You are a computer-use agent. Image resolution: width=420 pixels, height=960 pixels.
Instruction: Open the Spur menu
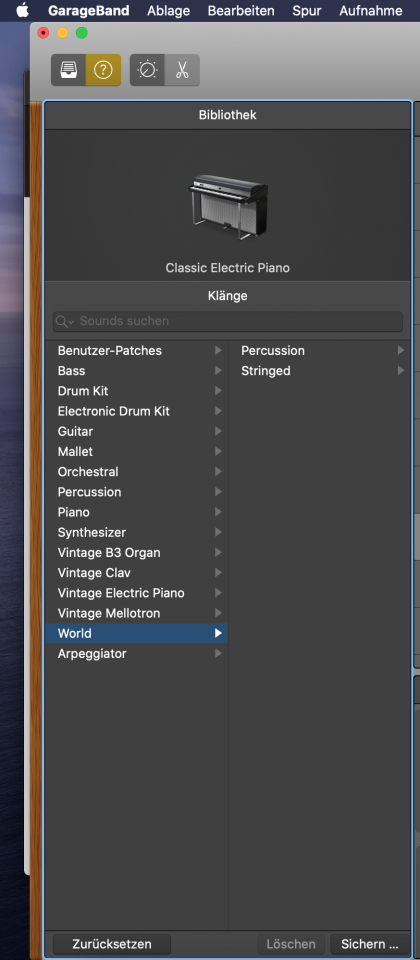307,10
